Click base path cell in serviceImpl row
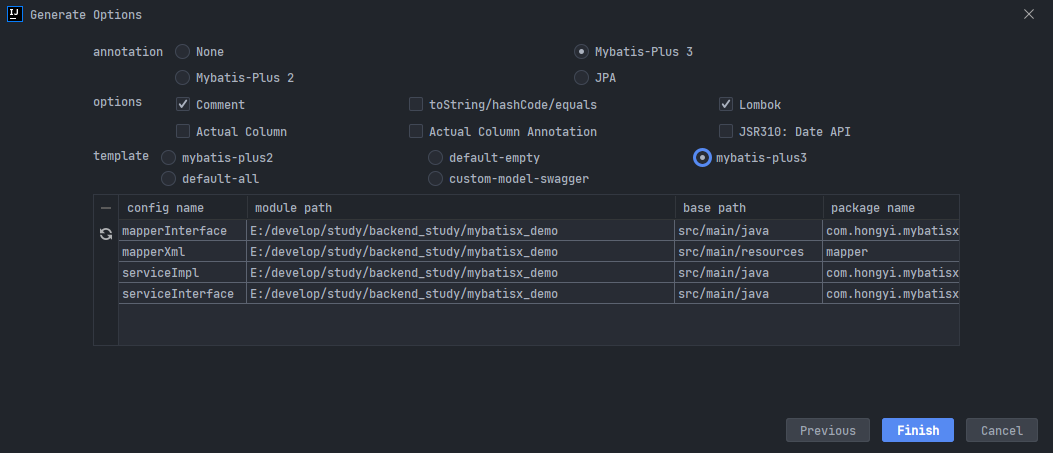 coord(749,272)
